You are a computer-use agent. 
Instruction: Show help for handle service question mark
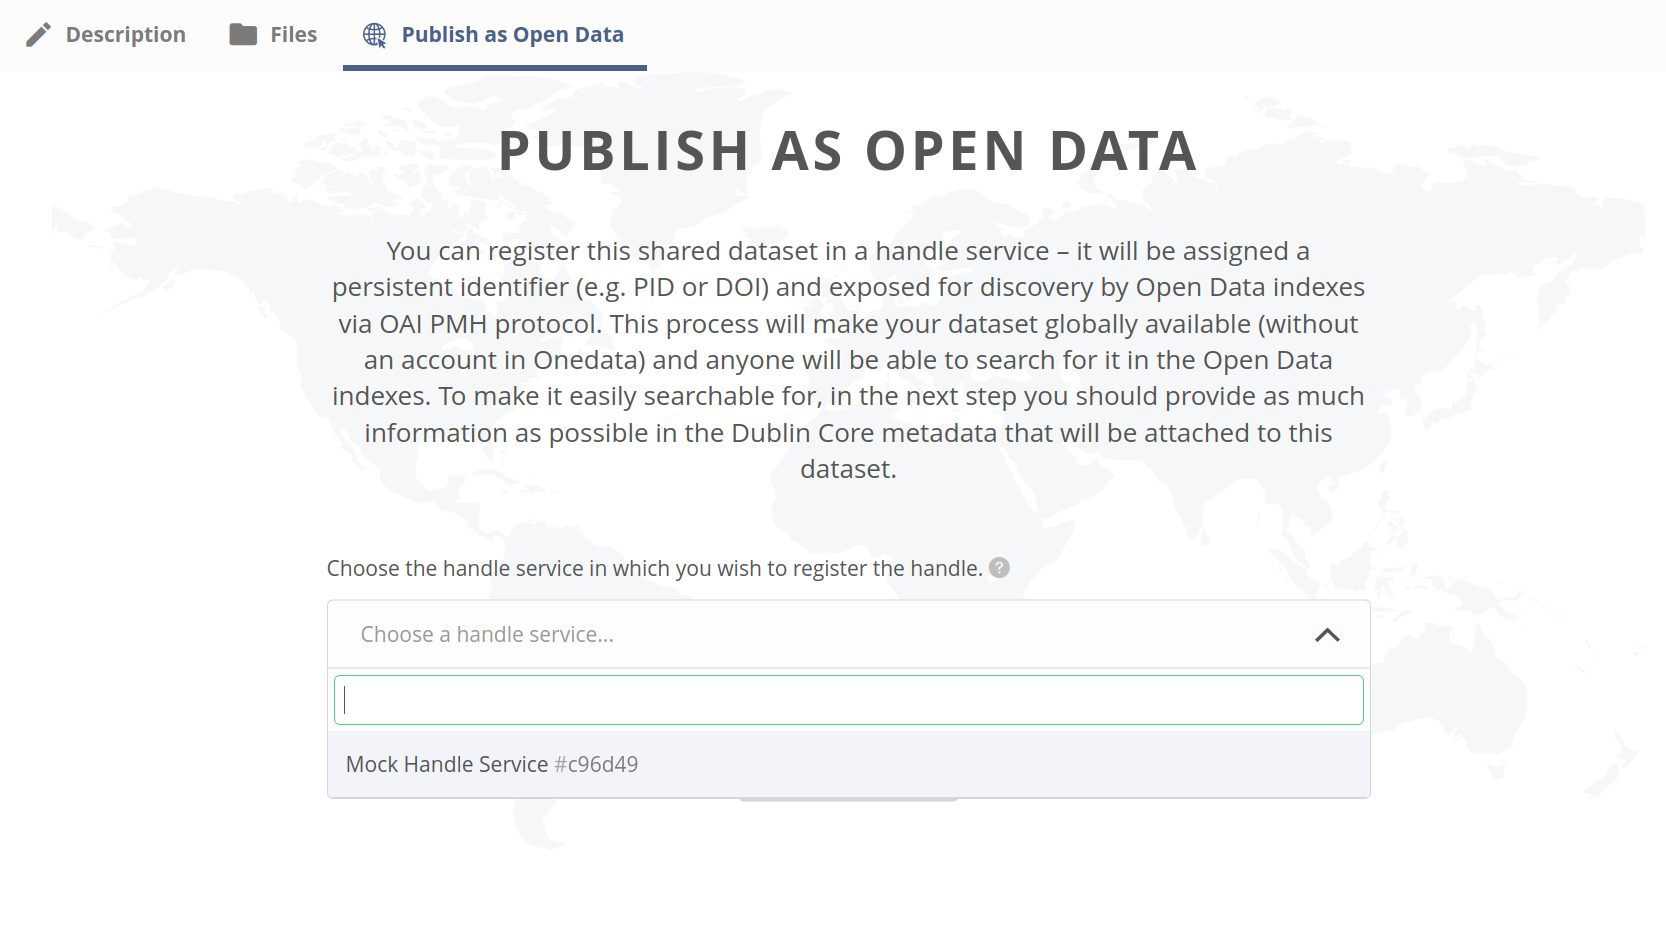pos(999,568)
